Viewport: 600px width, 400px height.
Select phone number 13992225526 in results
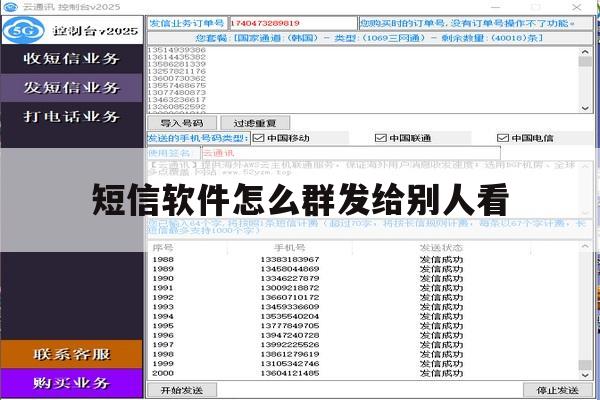pos(290,345)
